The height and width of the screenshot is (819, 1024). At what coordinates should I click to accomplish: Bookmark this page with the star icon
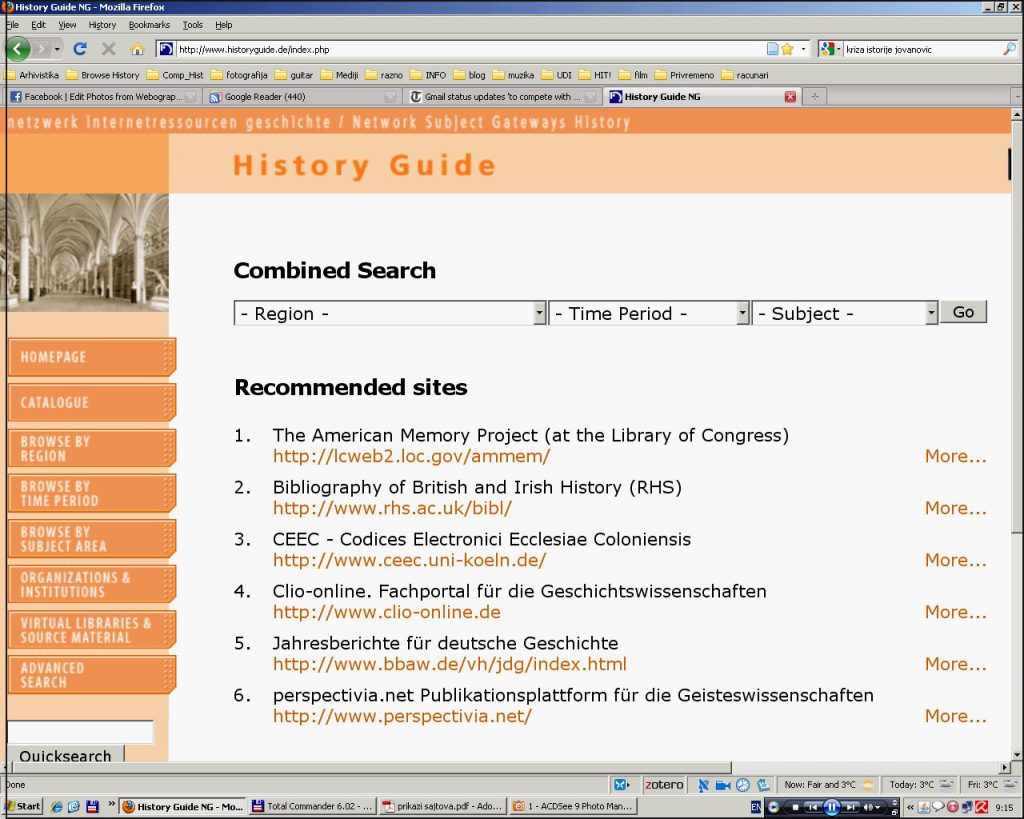point(787,48)
